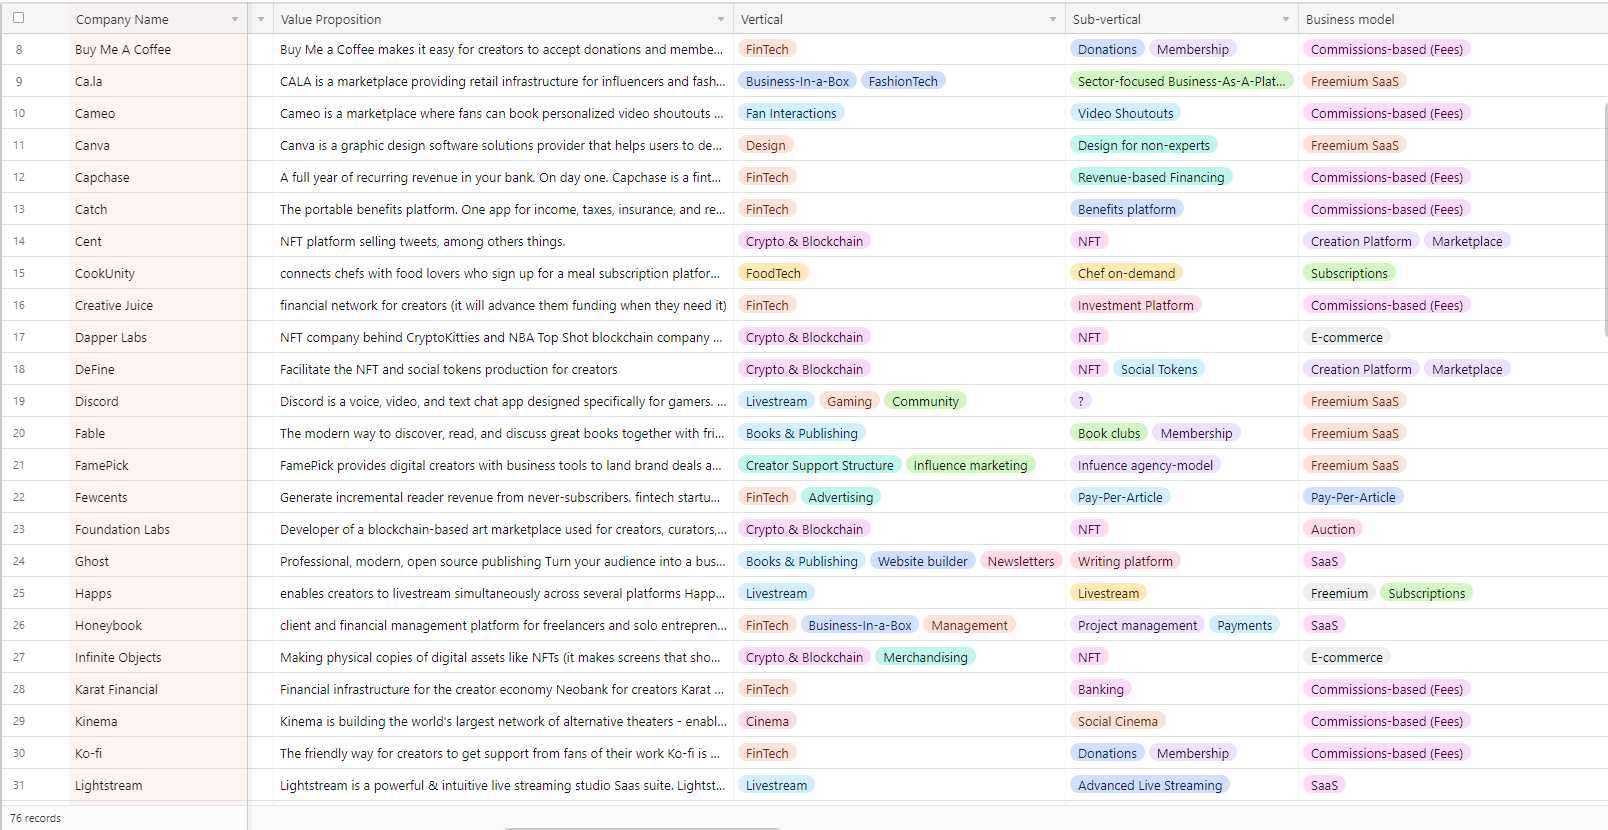The height and width of the screenshot is (830, 1608).
Task: Click the horizontal scrollbar at the bottom
Action: click(x=640, y=827)
